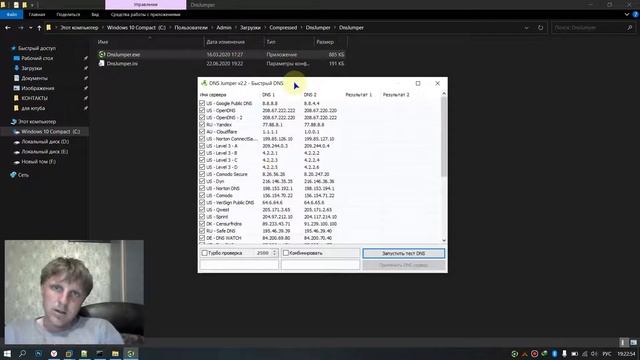Open Средства работы с приложениями tab
Image resolution: width=640 pixels, height=360 pixels.
145,14
